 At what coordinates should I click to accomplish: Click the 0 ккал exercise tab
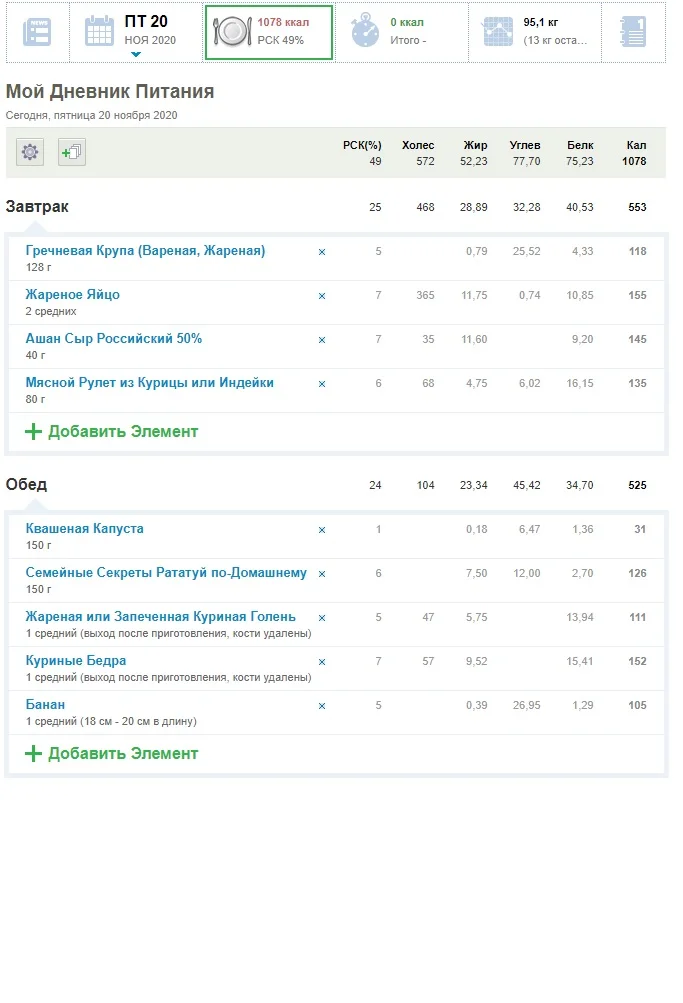(402, 32)
